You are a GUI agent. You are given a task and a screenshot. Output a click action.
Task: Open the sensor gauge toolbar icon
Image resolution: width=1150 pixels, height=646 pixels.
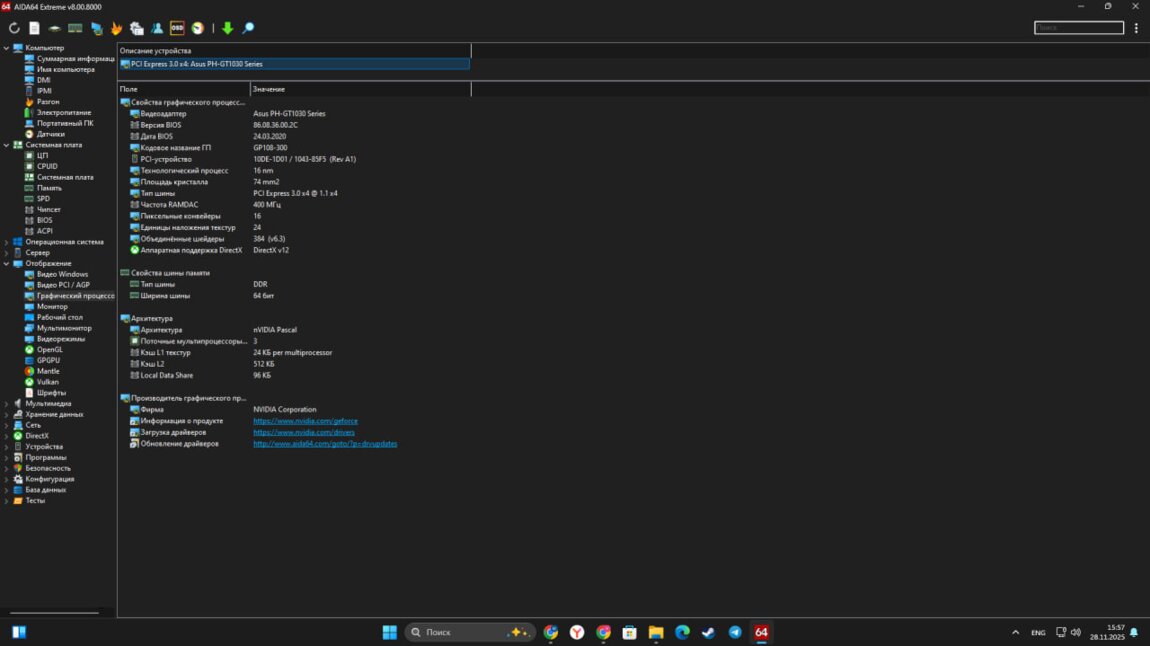[198, 28]
